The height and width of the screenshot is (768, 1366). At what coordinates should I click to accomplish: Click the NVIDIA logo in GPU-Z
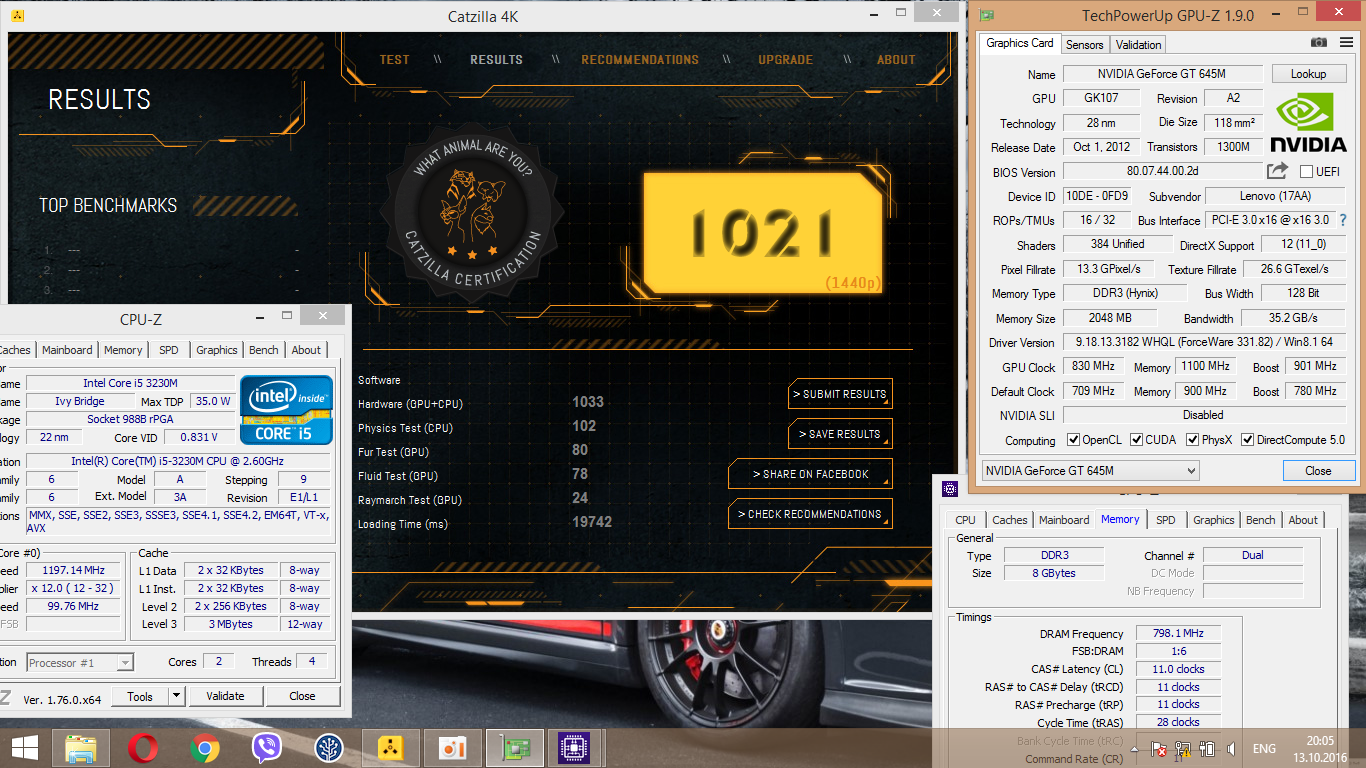pos(1308,123)
